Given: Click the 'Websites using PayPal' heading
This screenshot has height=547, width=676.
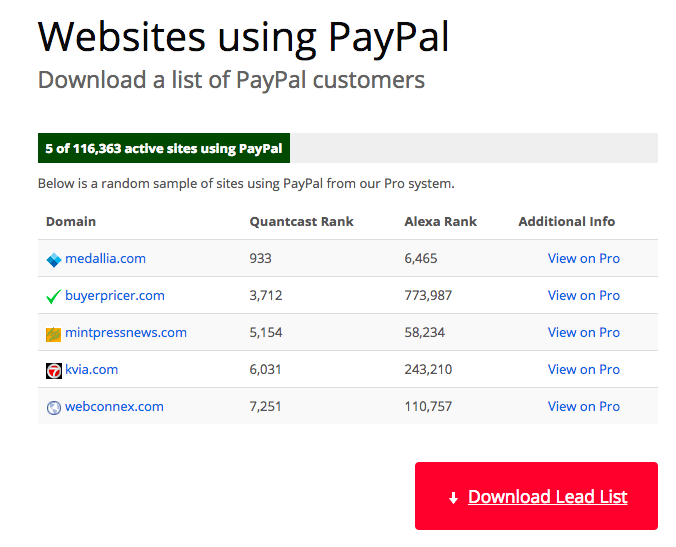Looking at the screenshot, I should [x=244, y=38].
